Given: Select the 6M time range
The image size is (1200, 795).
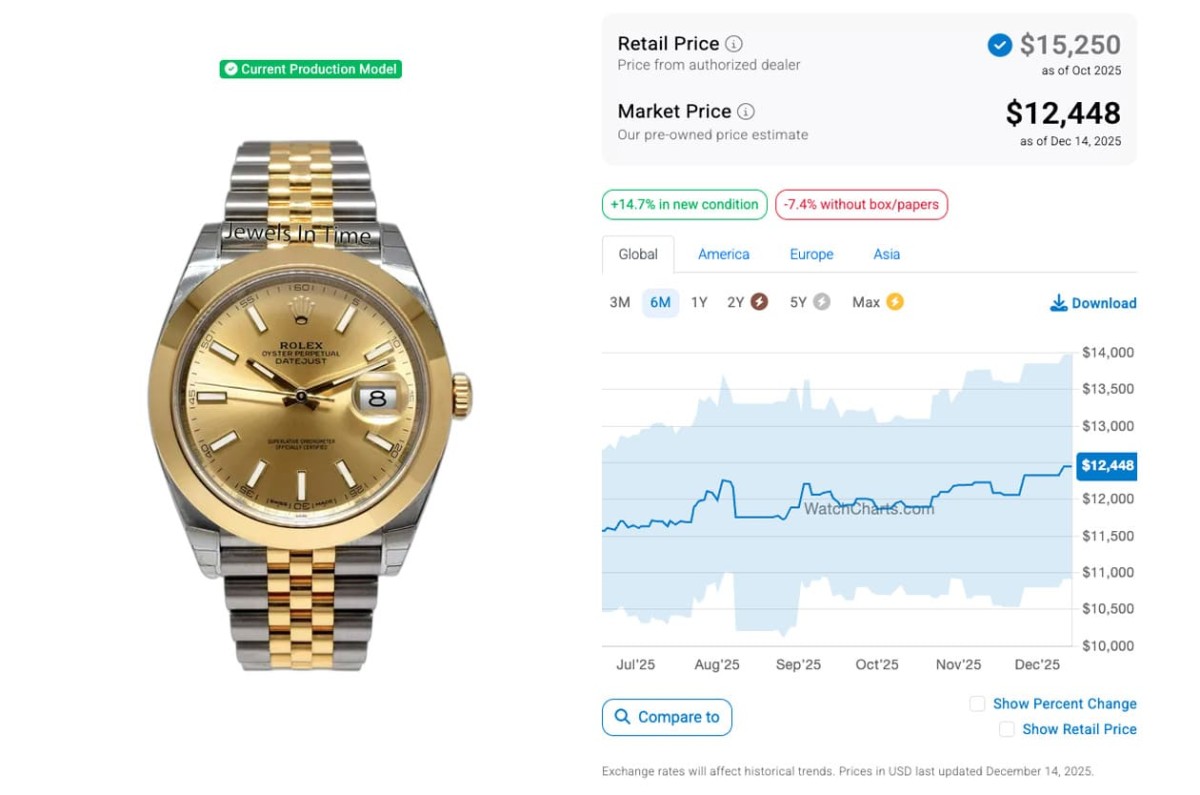Looking at the screenshot, I should (x=660, y=302).
